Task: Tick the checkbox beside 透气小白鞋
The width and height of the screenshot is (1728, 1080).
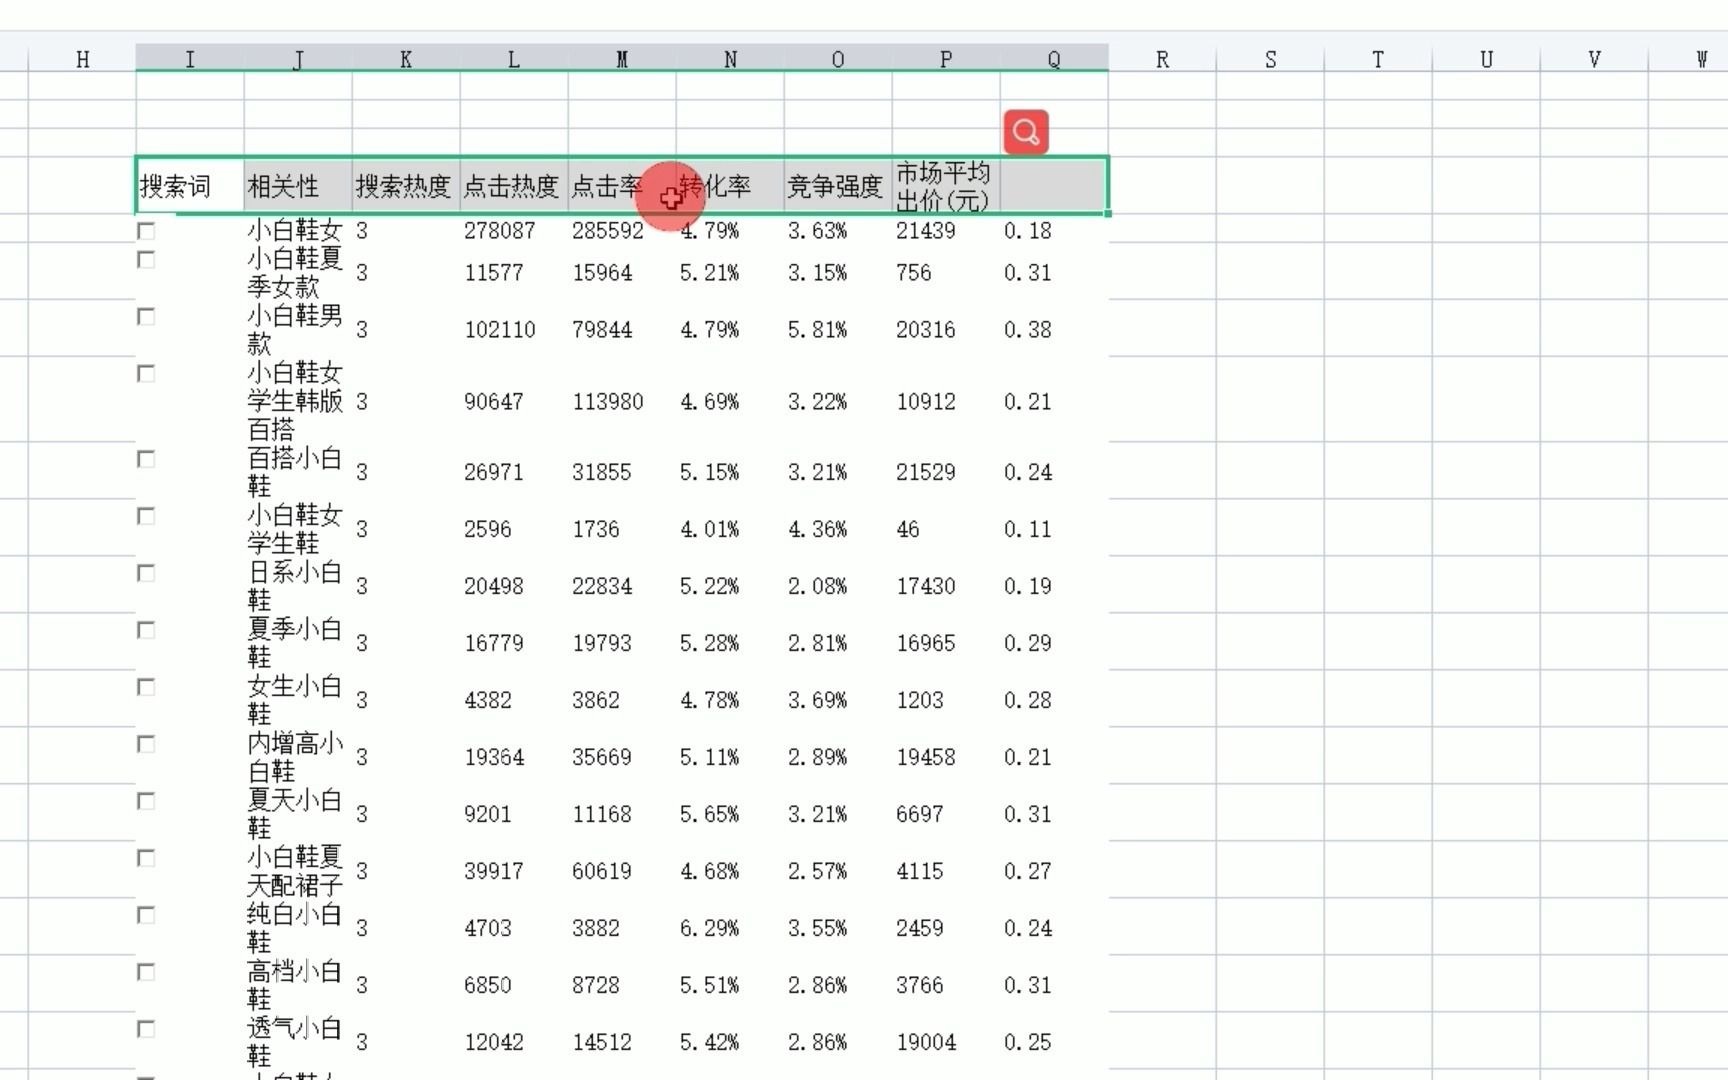Action: 146,1028
